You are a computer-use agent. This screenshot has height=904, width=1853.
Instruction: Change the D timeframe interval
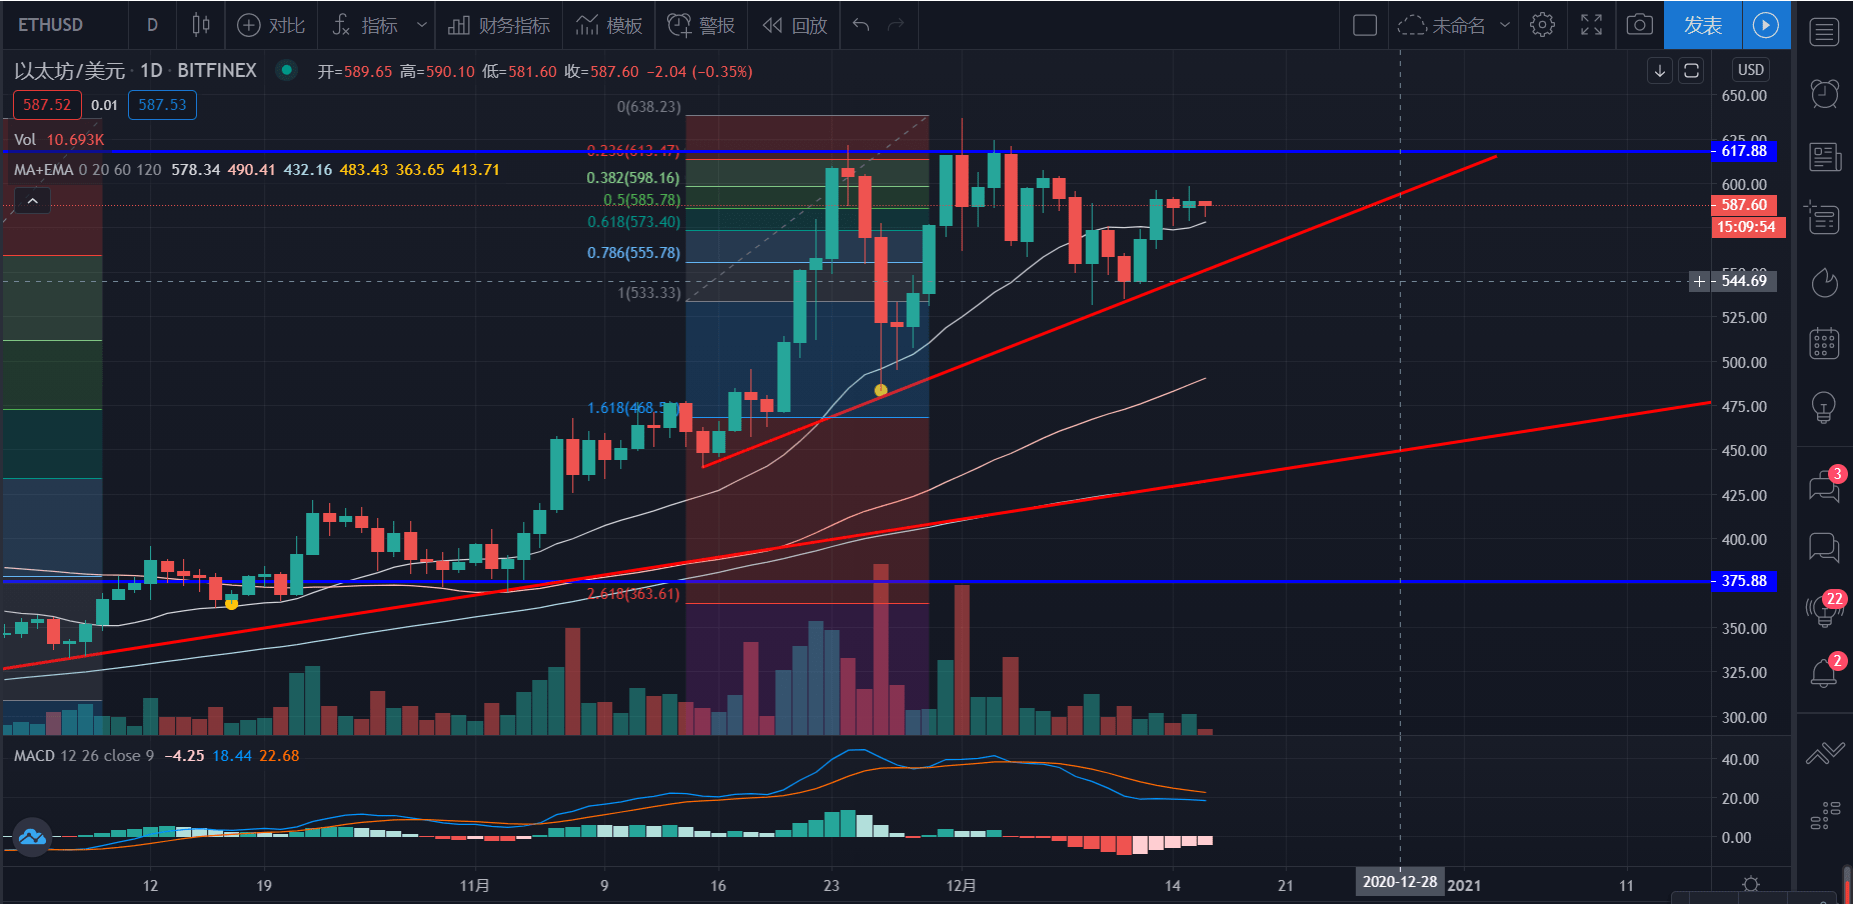pos(152,25)
